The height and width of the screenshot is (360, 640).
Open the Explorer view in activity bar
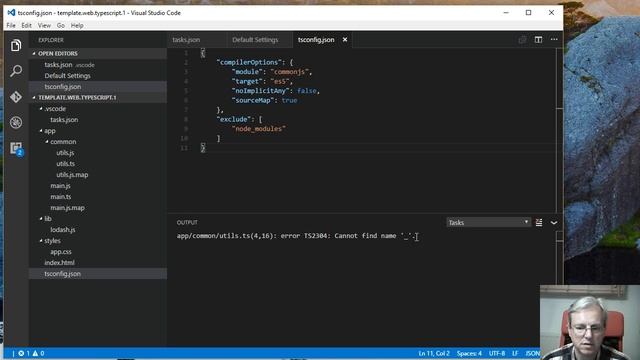(16, 45)
